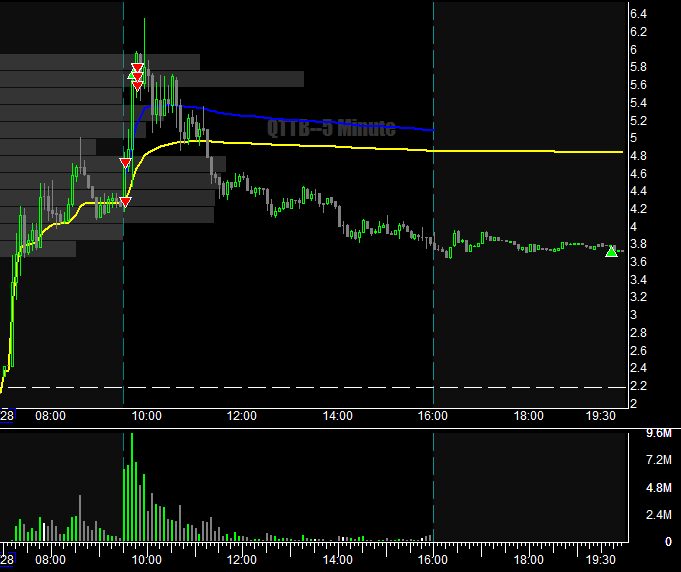Click the boxed date 28 under volume panel
Image resolution: width=681 pixels, height=572 pixels.
pyautogui.click(x=7, y=559)
